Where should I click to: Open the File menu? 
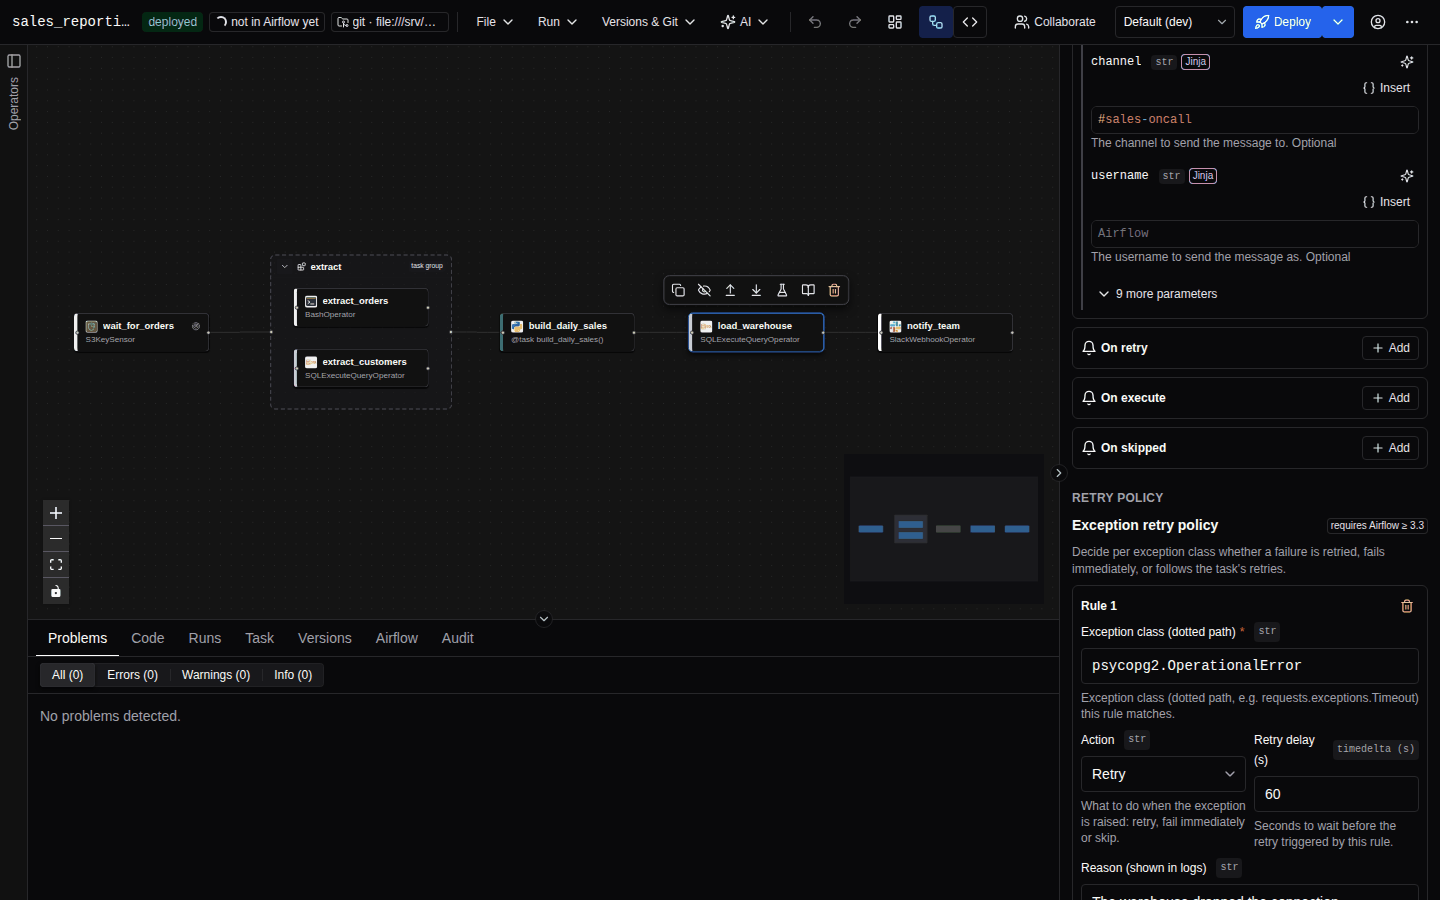pyautogui.click(x=495, y=22)
